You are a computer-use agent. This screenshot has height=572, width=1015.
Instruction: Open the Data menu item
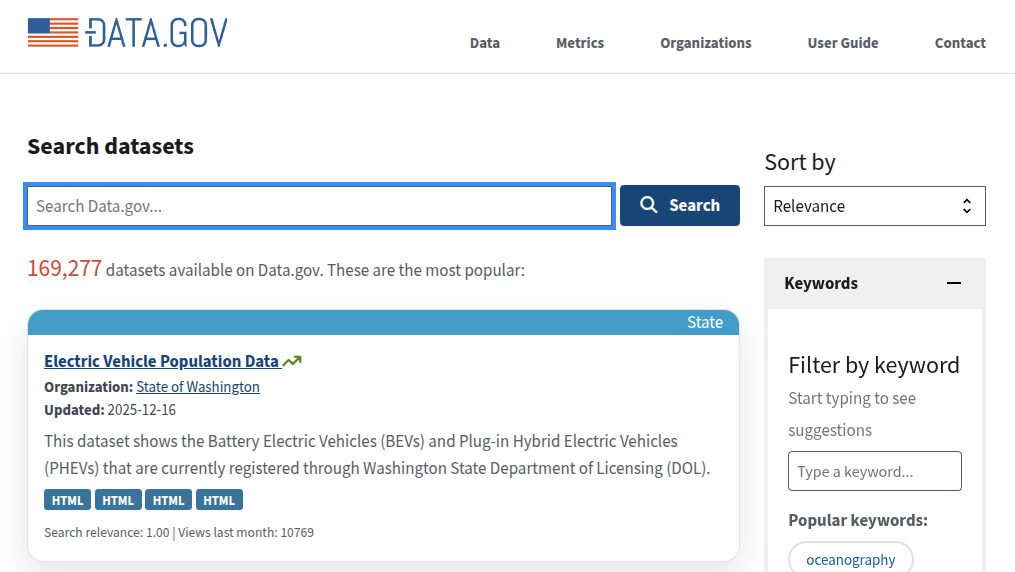coord(485,43)
